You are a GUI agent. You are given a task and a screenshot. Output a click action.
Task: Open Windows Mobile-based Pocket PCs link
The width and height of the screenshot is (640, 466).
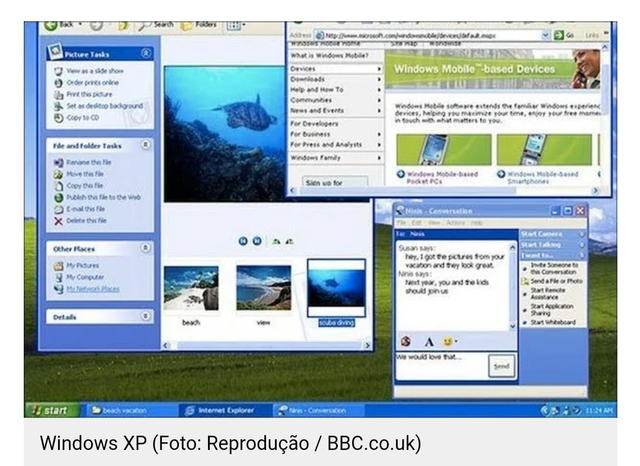tap(442, 178)
